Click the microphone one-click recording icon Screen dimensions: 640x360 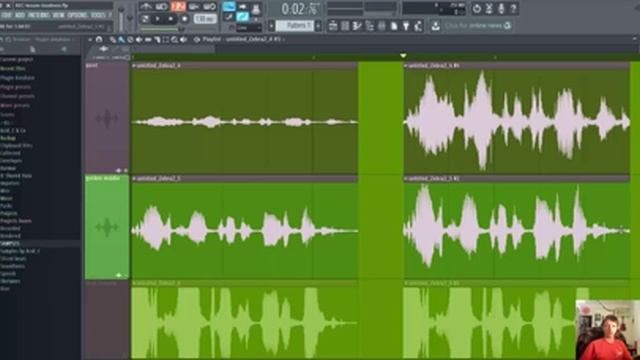[502, 8]
